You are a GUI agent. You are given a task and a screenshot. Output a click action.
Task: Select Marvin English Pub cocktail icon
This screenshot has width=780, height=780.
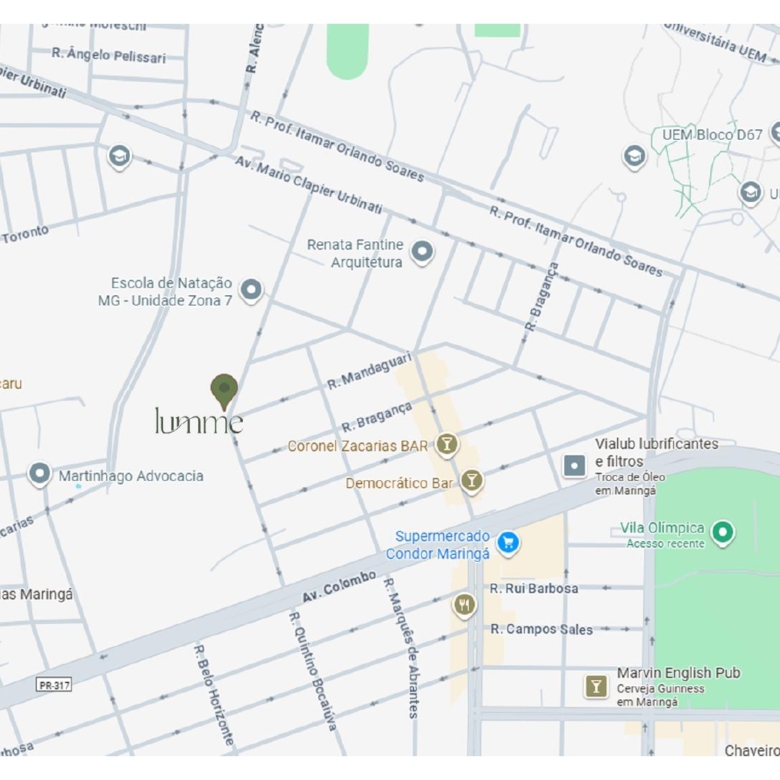596,686
